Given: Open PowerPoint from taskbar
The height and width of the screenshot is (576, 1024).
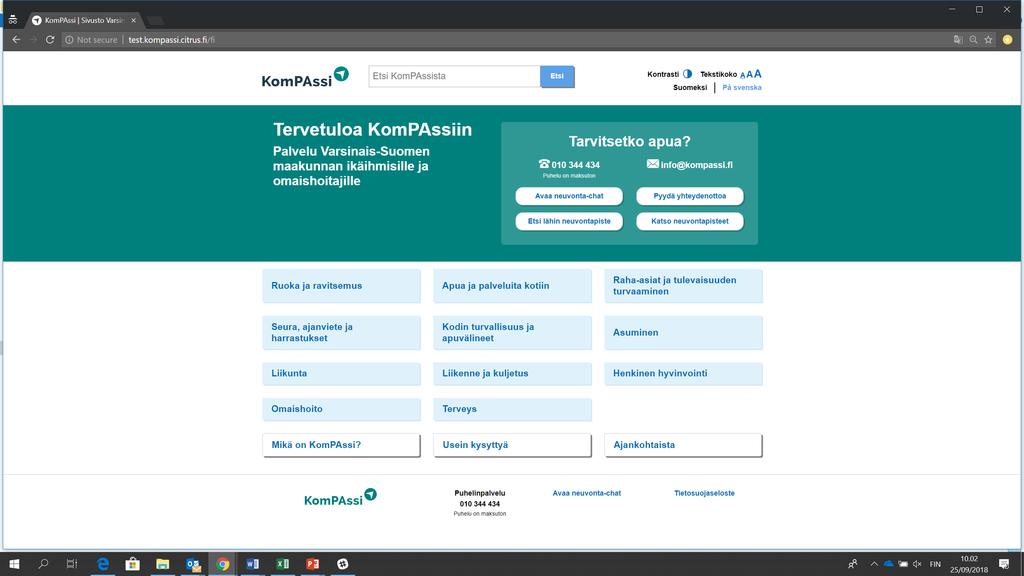Looking at the screenshot, I should pyautogui.click(x=313, y=564).
